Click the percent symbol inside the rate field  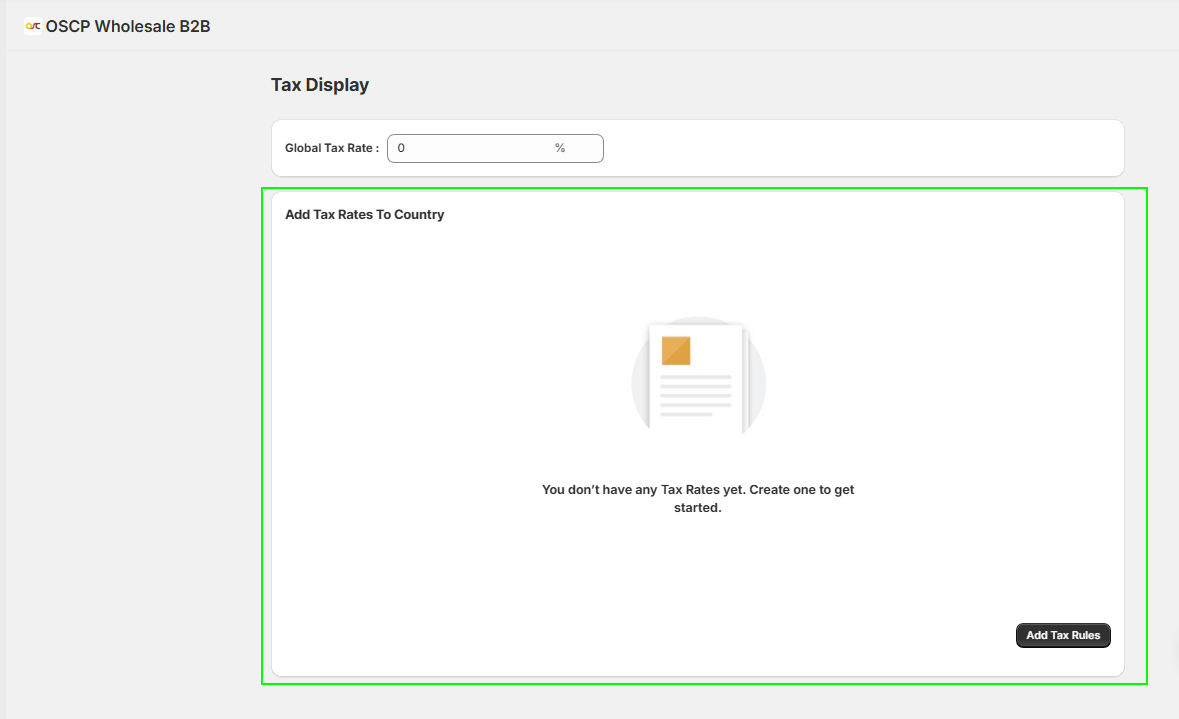tap(562, 148)
